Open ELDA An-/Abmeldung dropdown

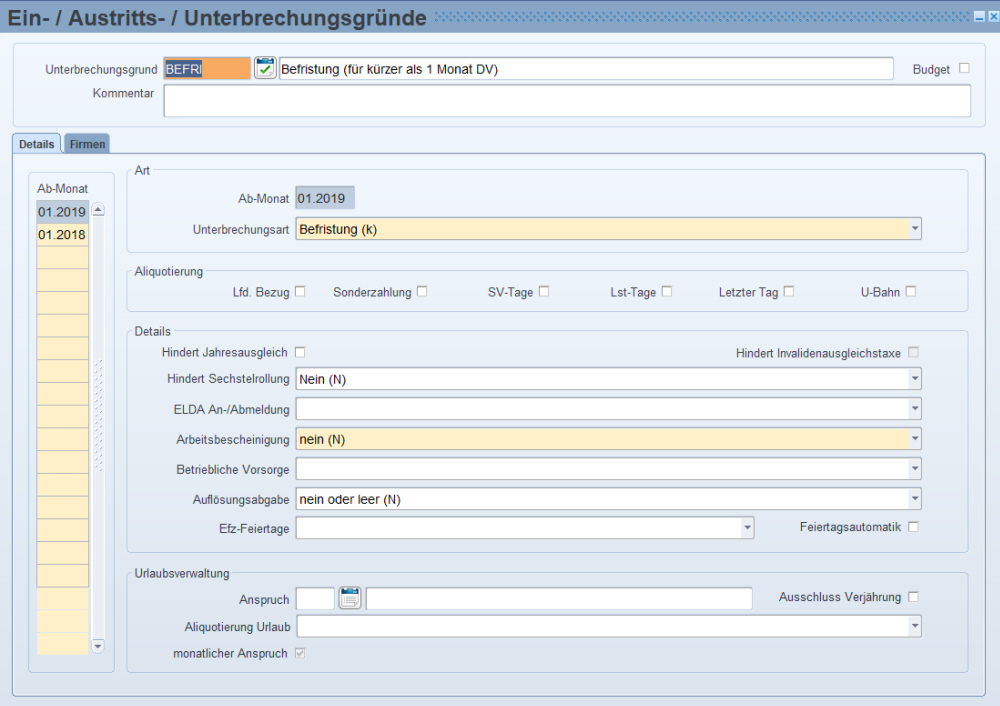click(915, 409)
